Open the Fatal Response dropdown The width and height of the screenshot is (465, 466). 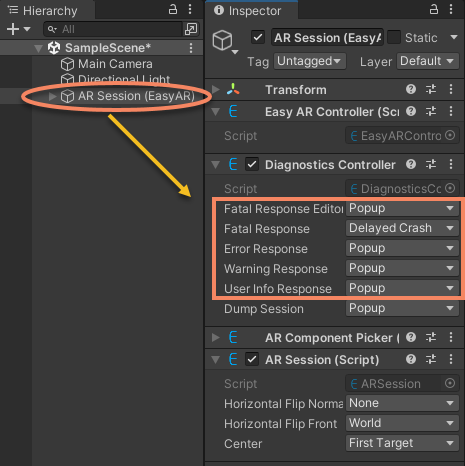pos(402,228)
